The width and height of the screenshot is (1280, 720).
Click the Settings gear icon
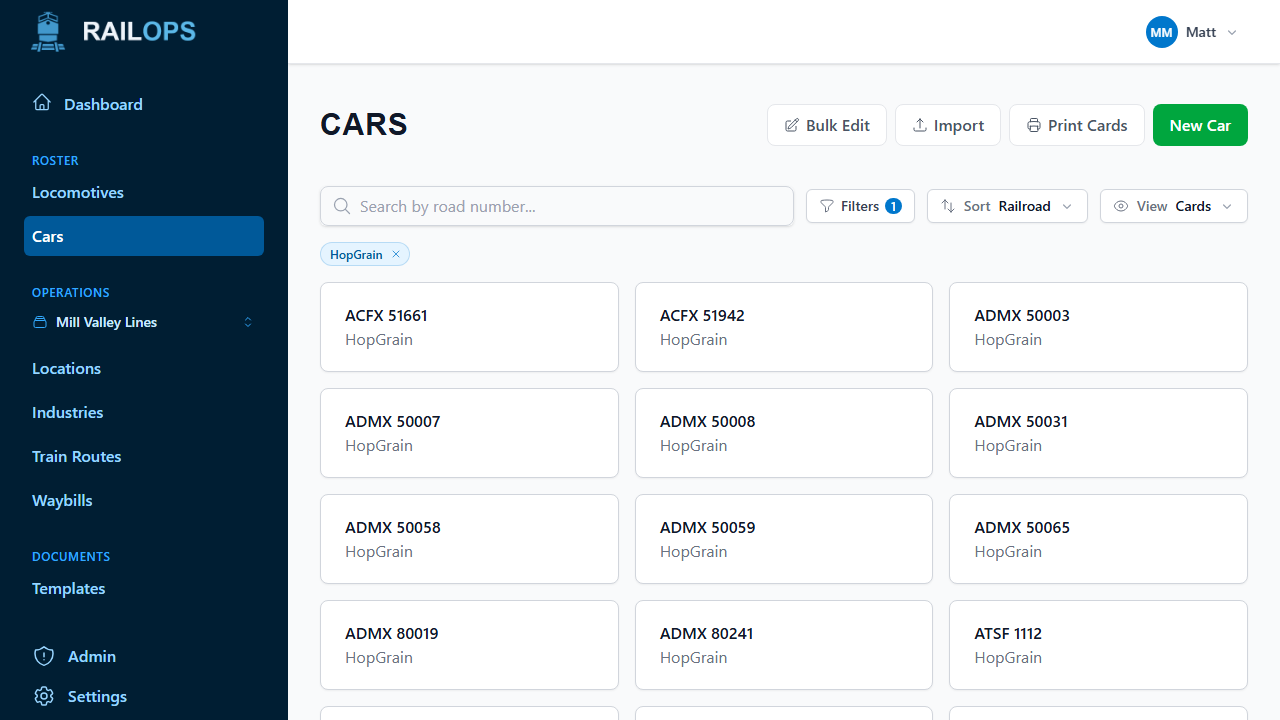pos(44,696)
